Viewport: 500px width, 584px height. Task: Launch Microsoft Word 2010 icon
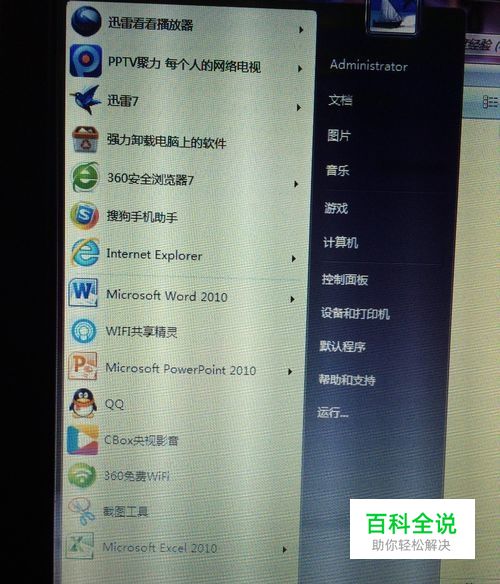(83, 292)
